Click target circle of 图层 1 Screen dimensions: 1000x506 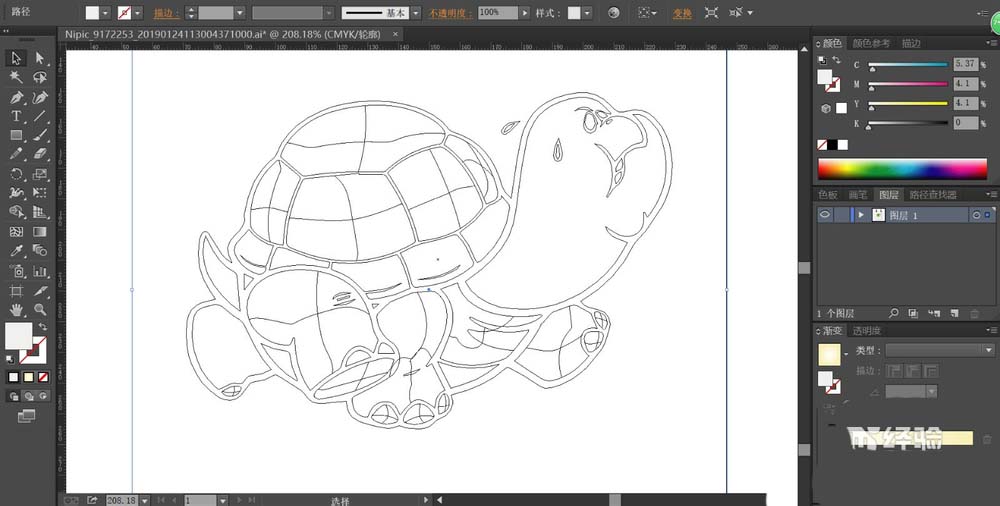976,215
